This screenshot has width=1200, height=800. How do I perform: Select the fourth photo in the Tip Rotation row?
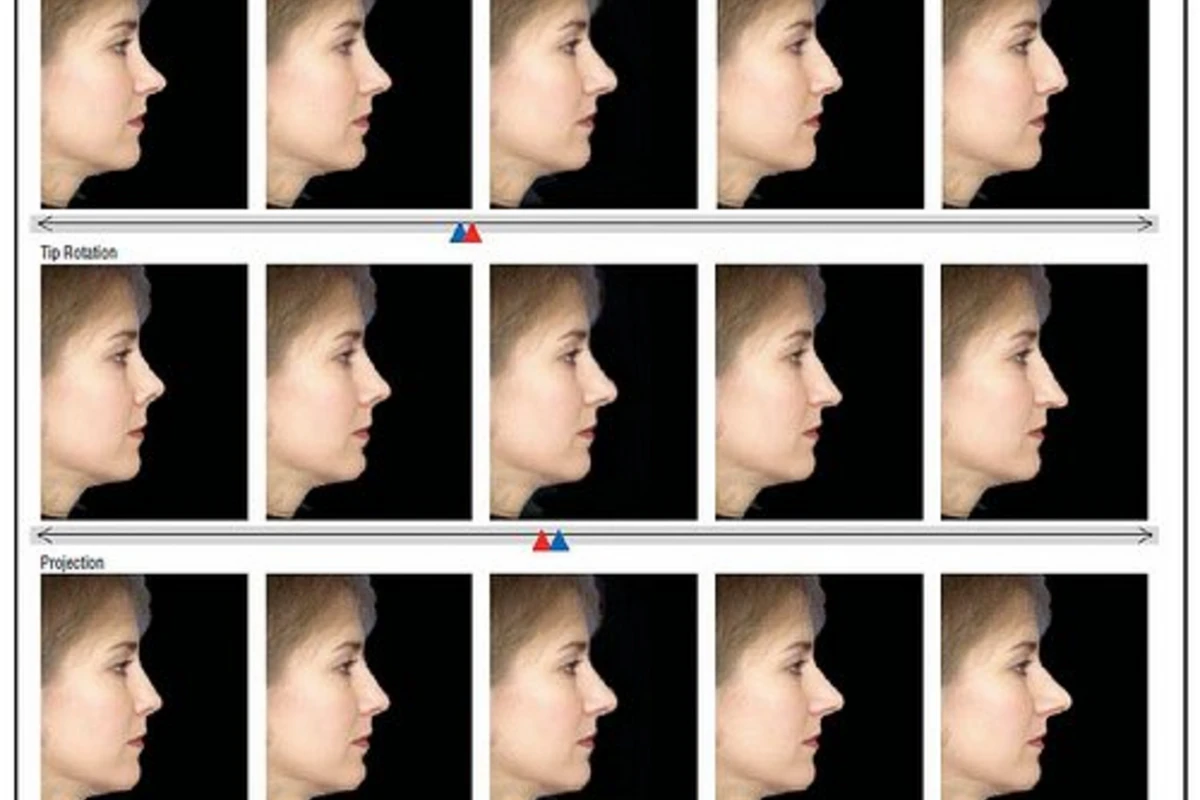tap(820, 392)
